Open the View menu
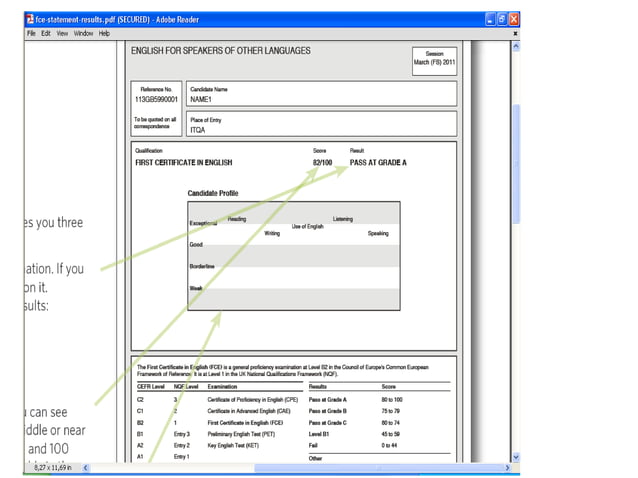This screenshot has height=478, width=638. tap(62, 33)
